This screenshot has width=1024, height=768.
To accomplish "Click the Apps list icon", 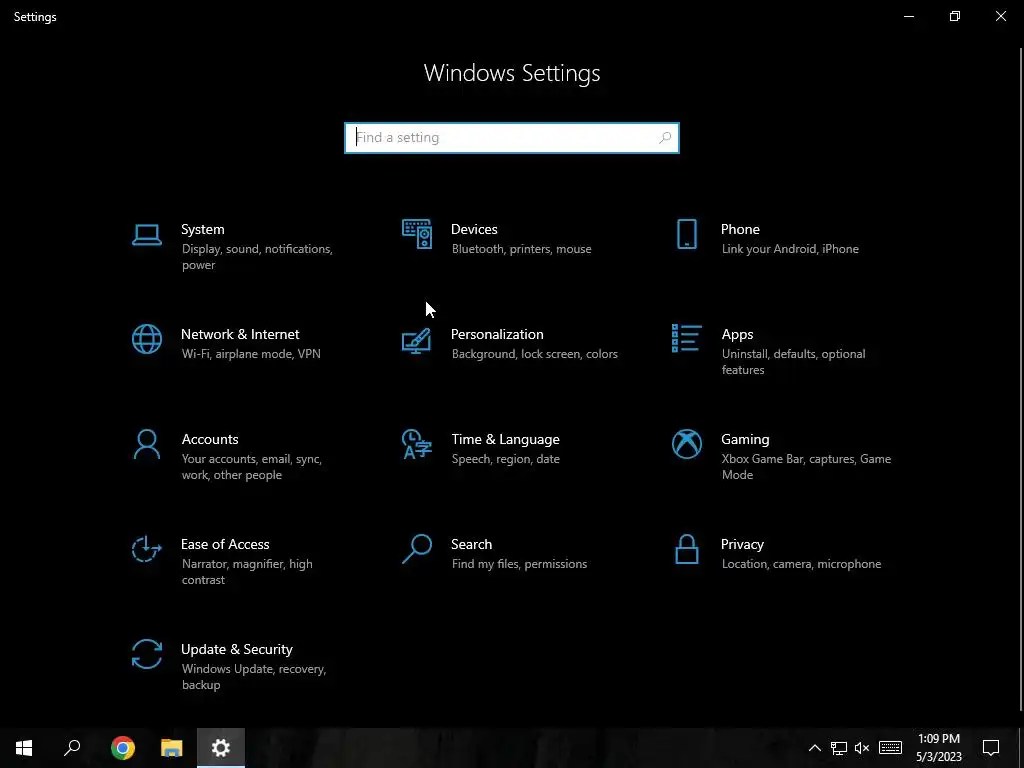I will click(x=686, y=338).
